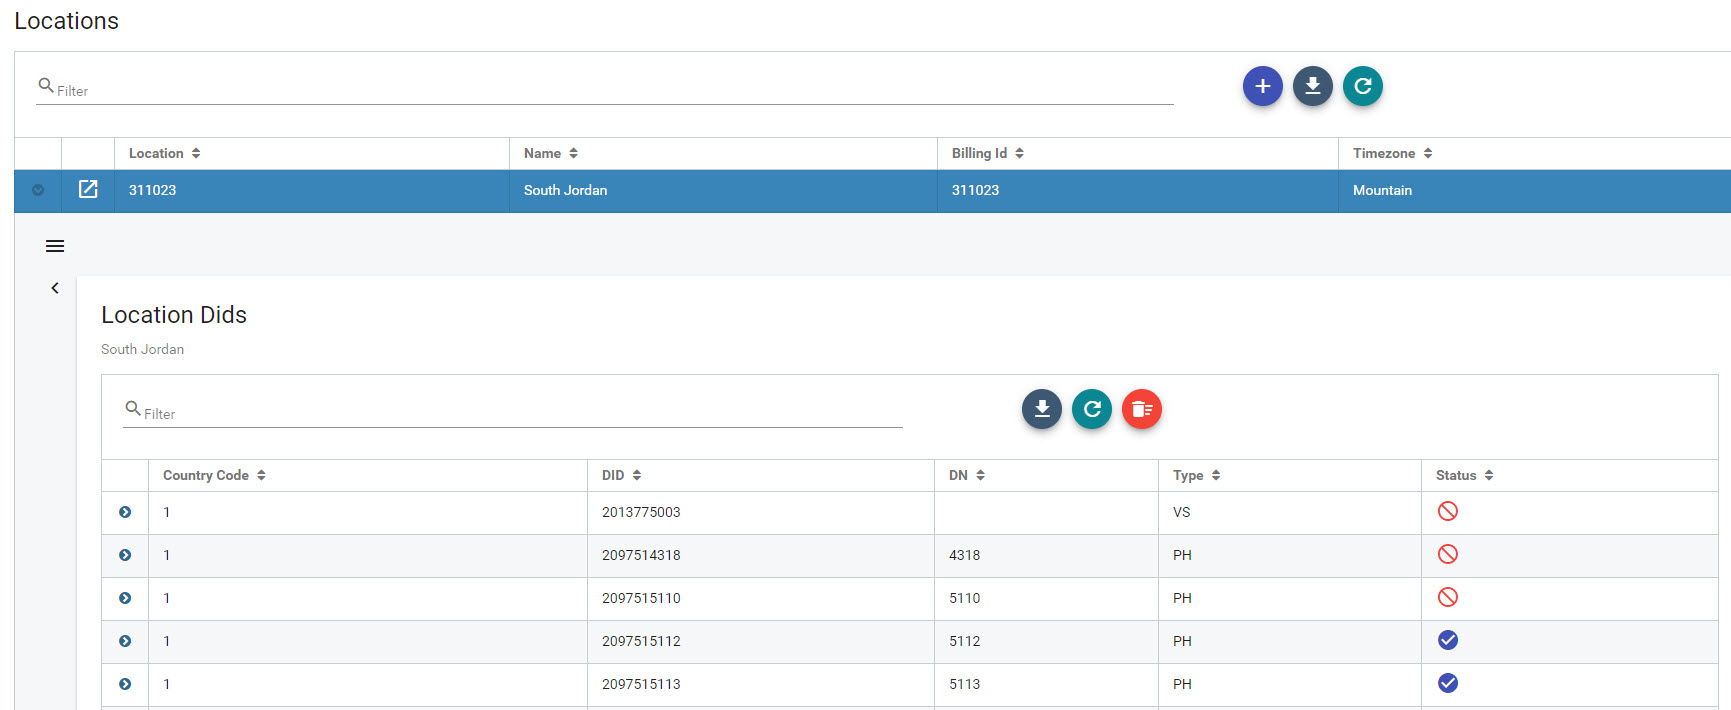1731x710 pixels.
Task: Click the Locations filter input field
Action: [600, 90]
